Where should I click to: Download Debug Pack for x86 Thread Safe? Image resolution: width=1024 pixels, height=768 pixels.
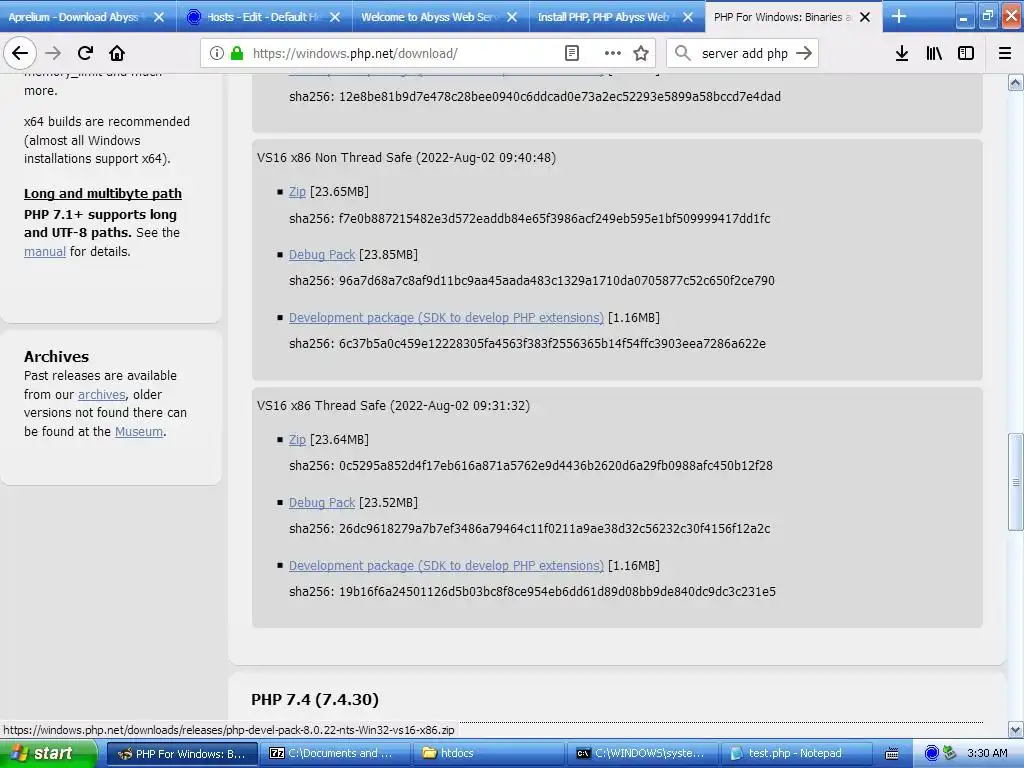[322, 503]
